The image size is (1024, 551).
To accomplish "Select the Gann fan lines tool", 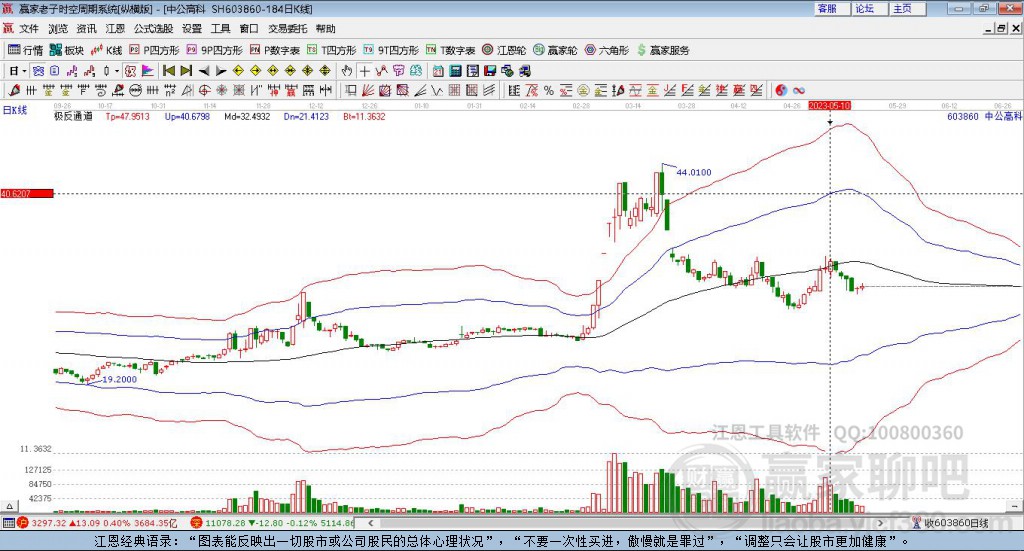I will 368,91.
